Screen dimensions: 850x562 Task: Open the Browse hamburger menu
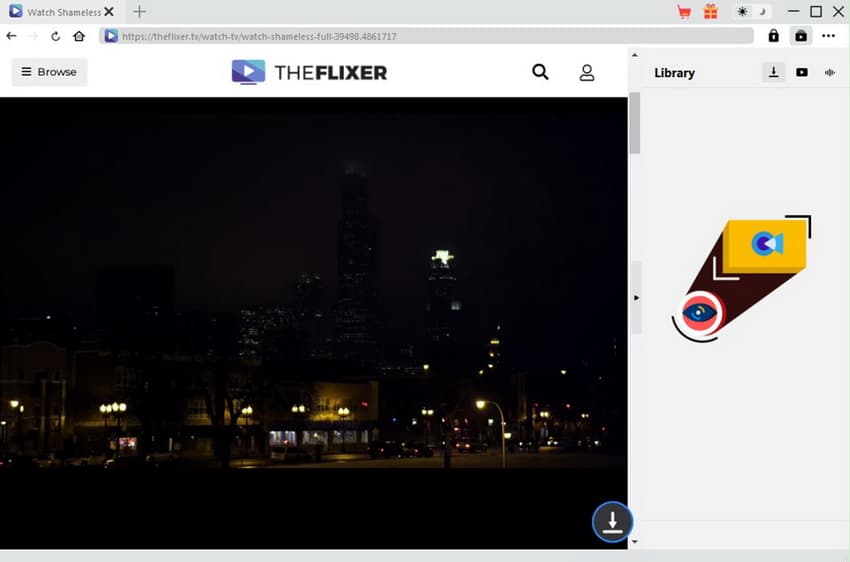coord(49,72)
